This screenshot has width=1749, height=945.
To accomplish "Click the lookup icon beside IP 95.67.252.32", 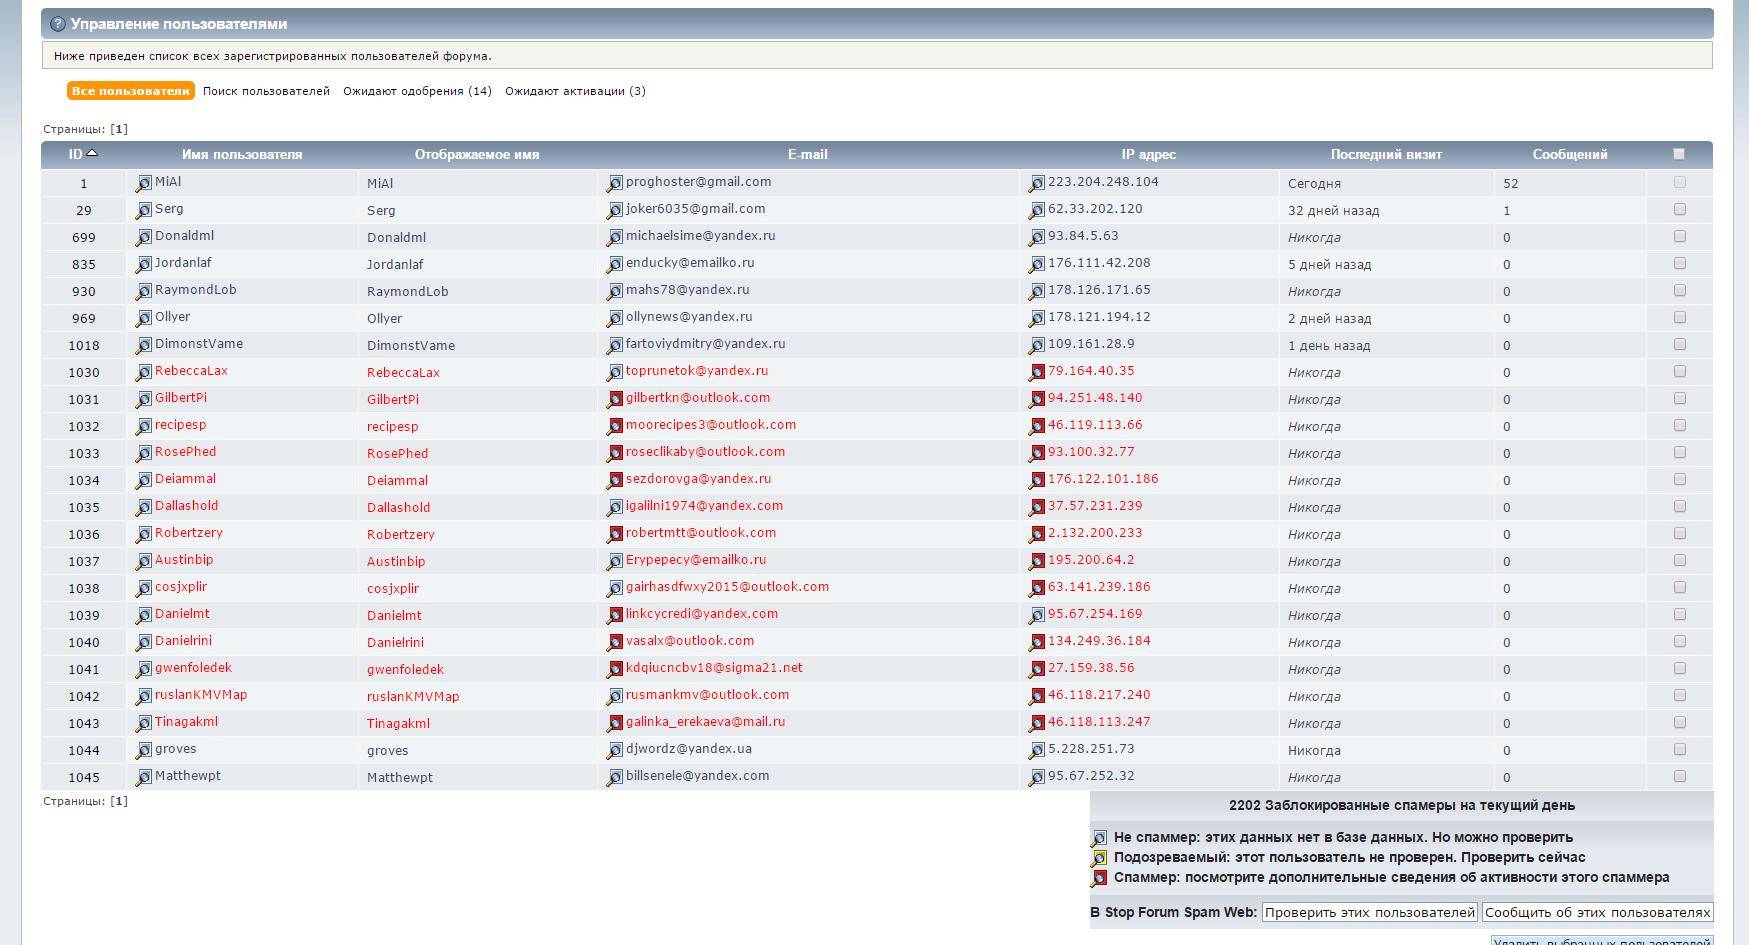I will pos(1037,777).
